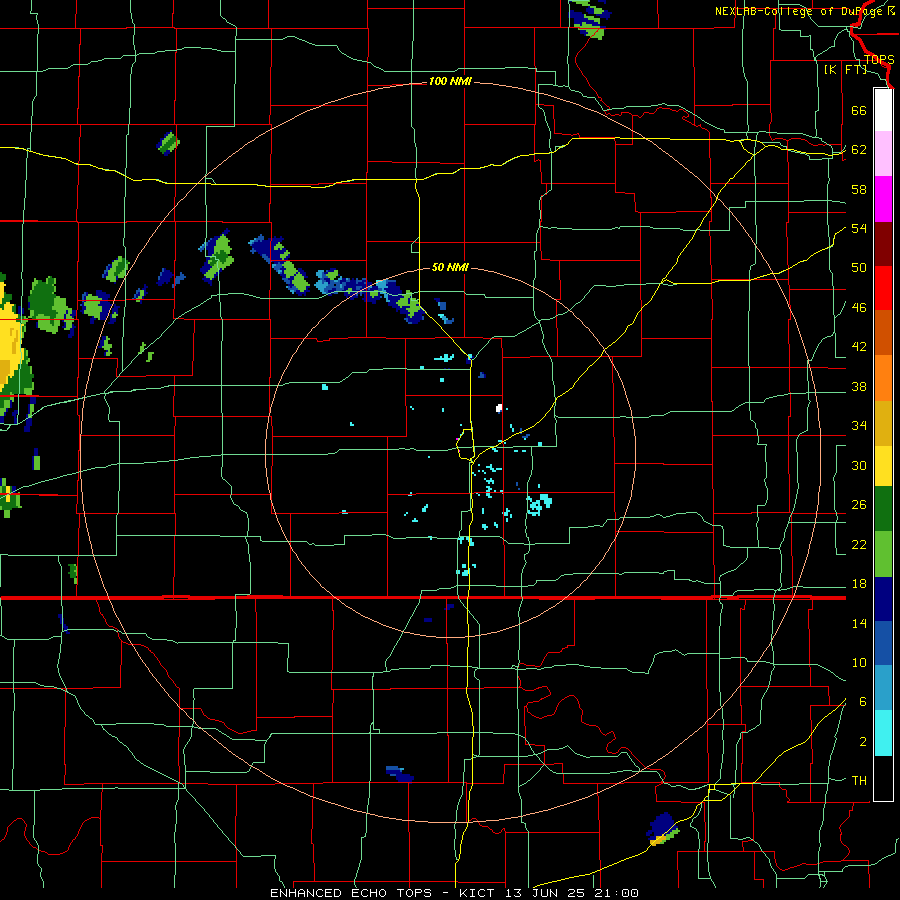The width and height of the screenshot is (900, 900).
Task: Select the '10' legend value
Action: (859, 663)
